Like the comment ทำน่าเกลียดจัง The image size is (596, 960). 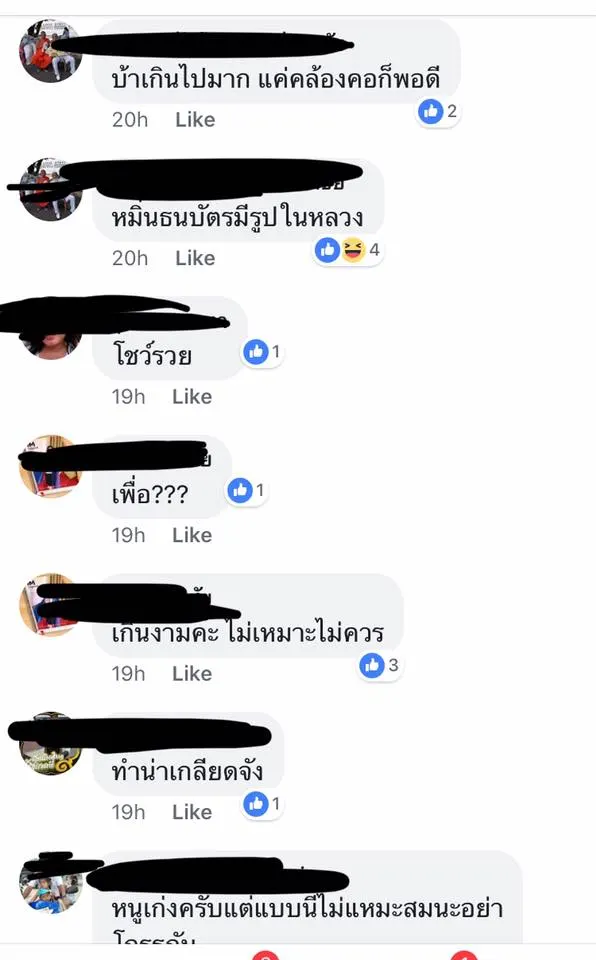click(192, 812)
